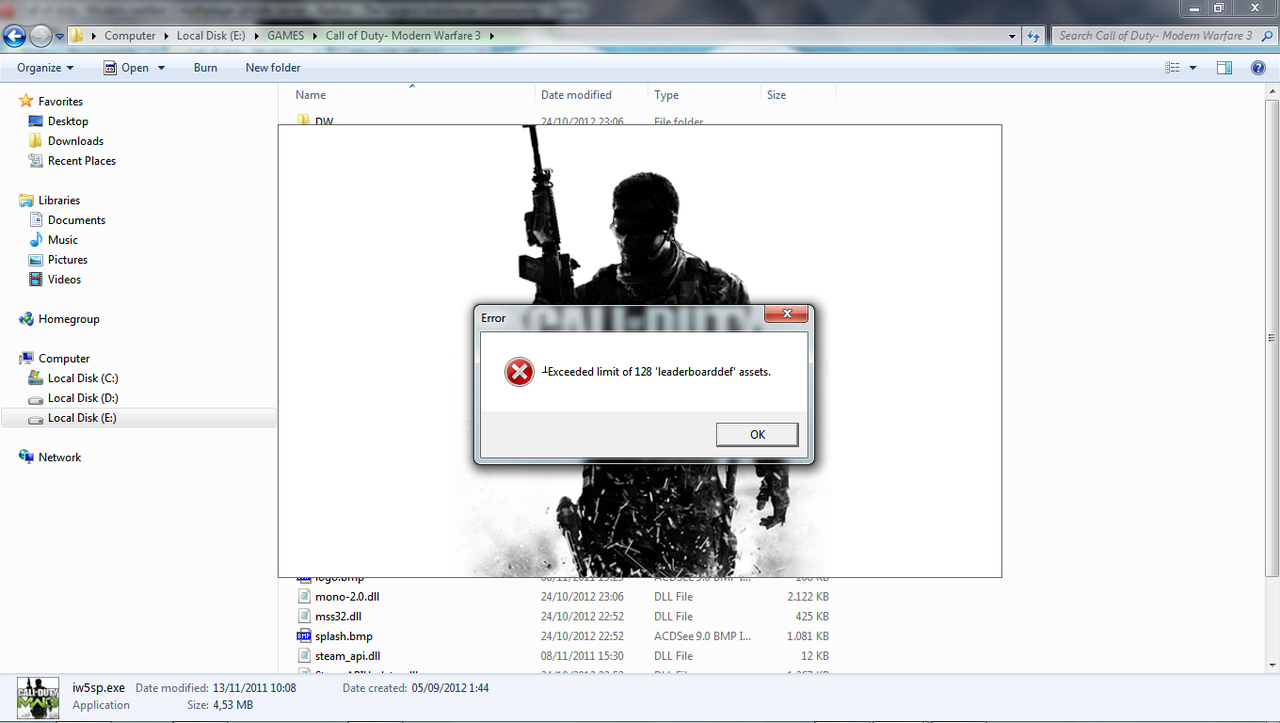Go back with the Back arrow button
This screenshot has height=723, width=1280.
click(14, 36)
